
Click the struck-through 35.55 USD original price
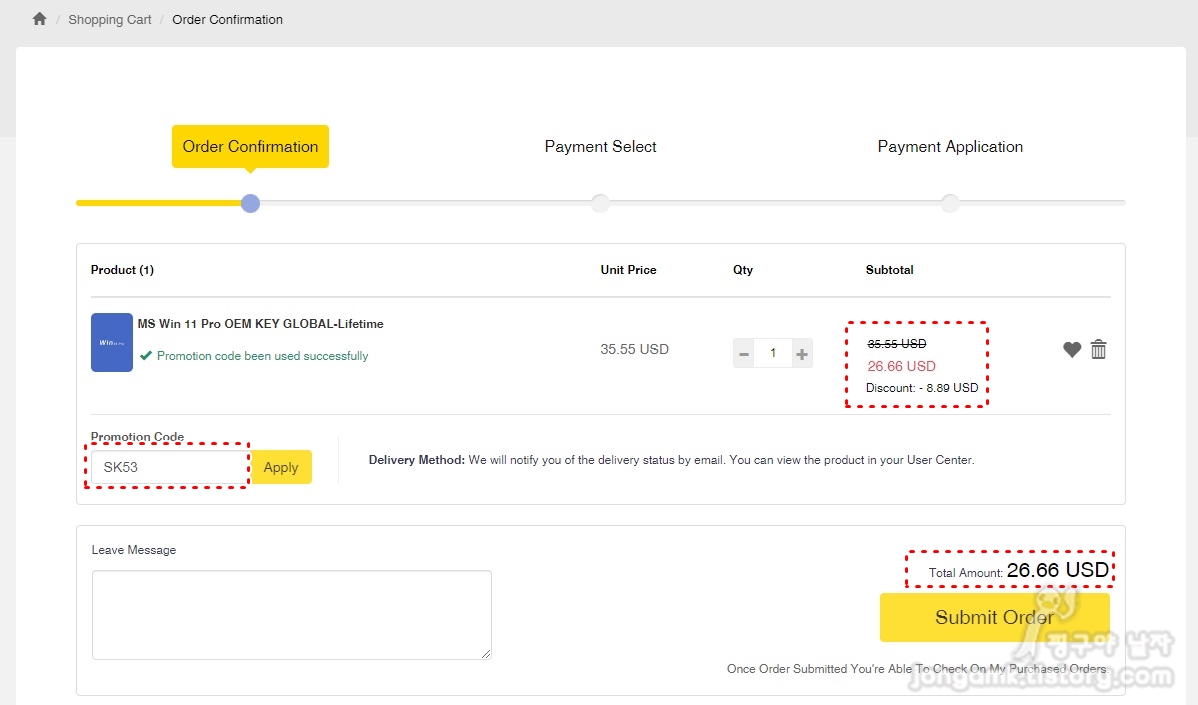[897, 344]
